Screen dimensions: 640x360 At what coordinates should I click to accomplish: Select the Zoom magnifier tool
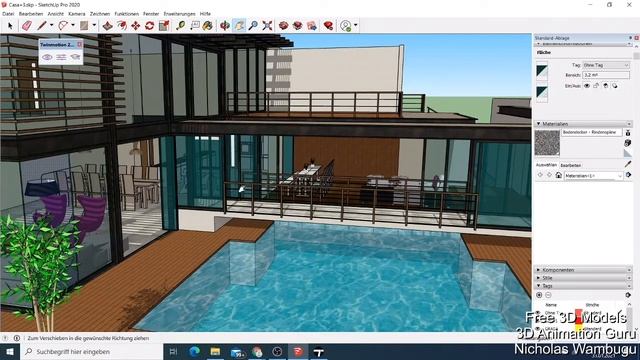point(253,26)
